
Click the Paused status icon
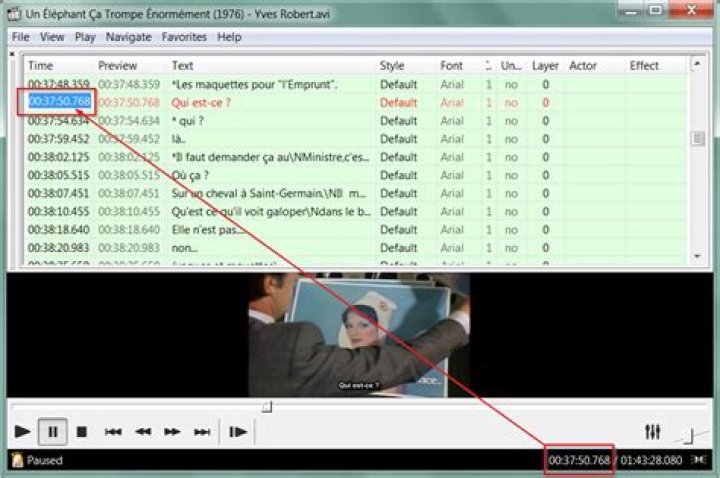click(x=17, y=460)
